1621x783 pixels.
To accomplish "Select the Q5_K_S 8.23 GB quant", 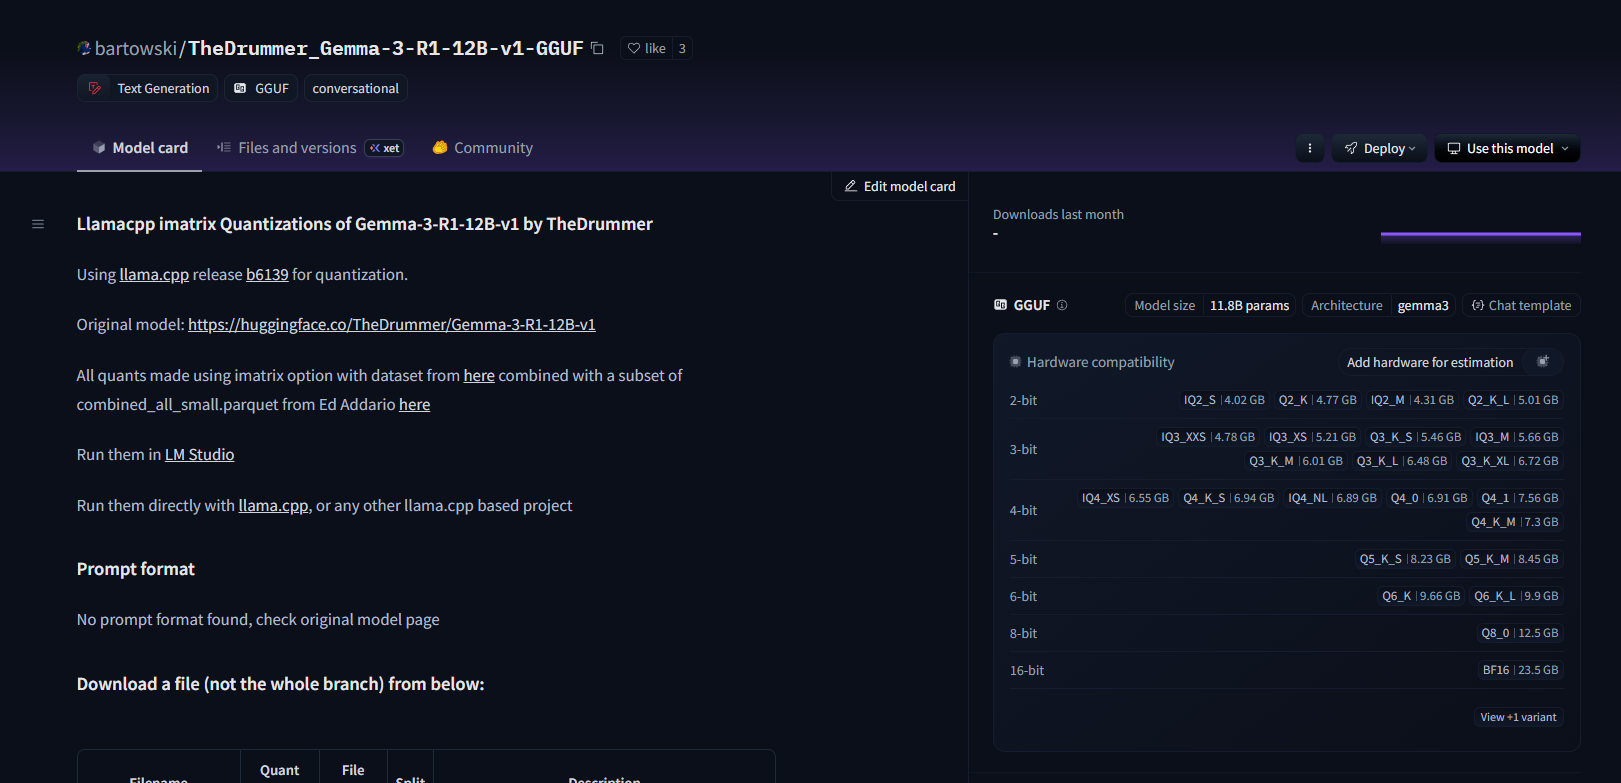I will [x=1405, y=559].
